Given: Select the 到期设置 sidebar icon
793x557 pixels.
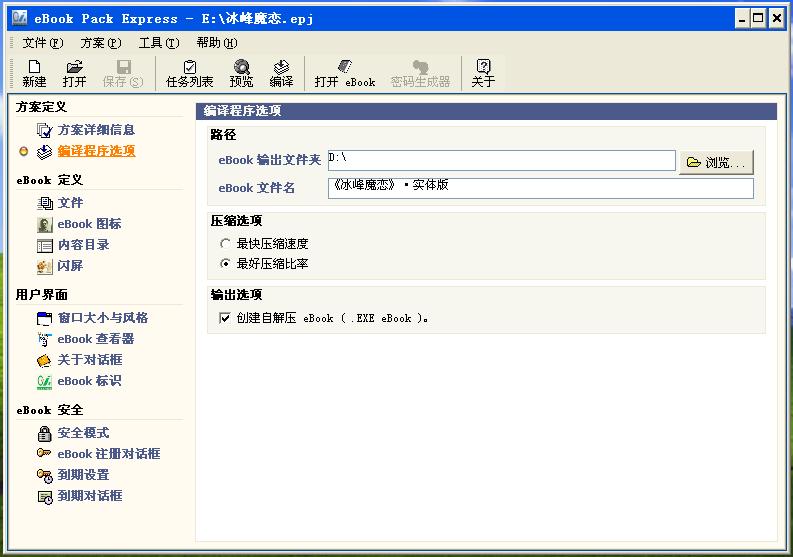Looking at the screenshot, I should 45,476.
